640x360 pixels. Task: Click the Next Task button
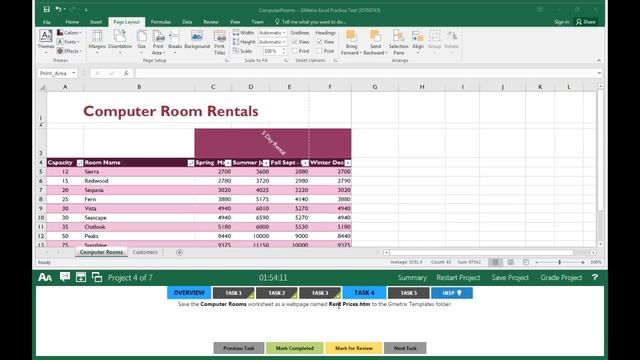pyautogui.click(x=405, y=348)
